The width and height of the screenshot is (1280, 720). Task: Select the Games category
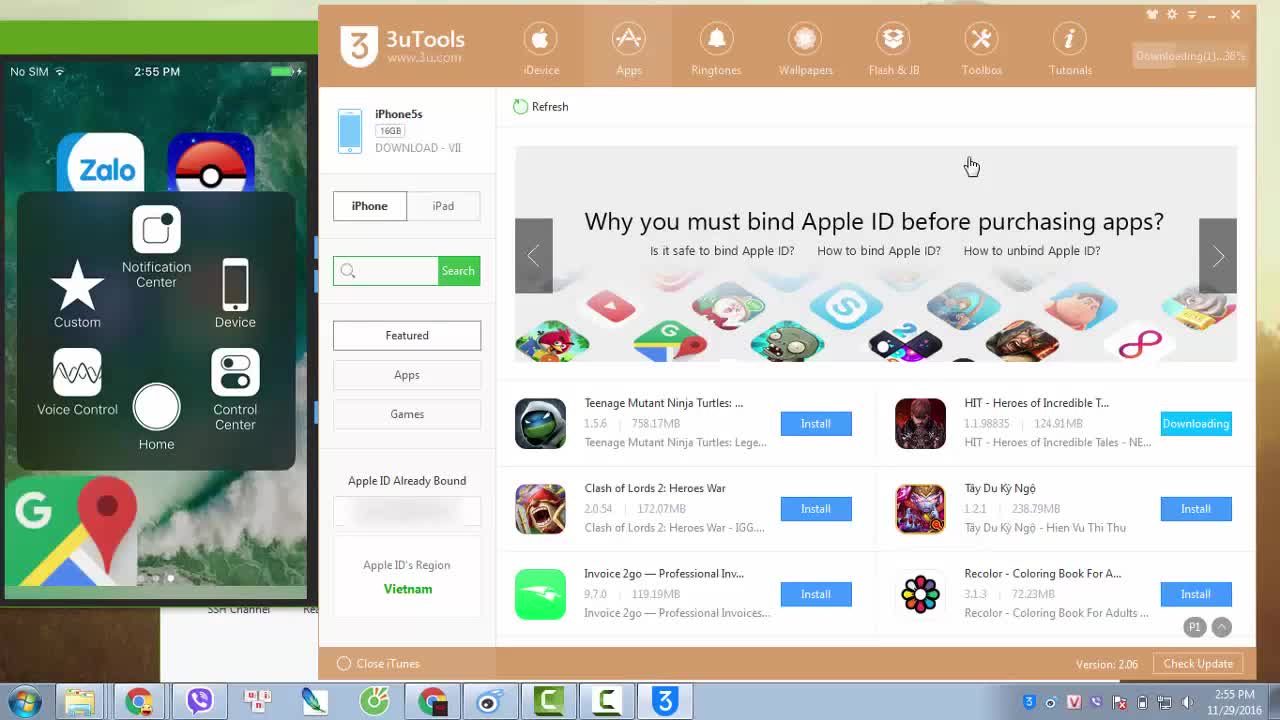click(x=407, y=414)
